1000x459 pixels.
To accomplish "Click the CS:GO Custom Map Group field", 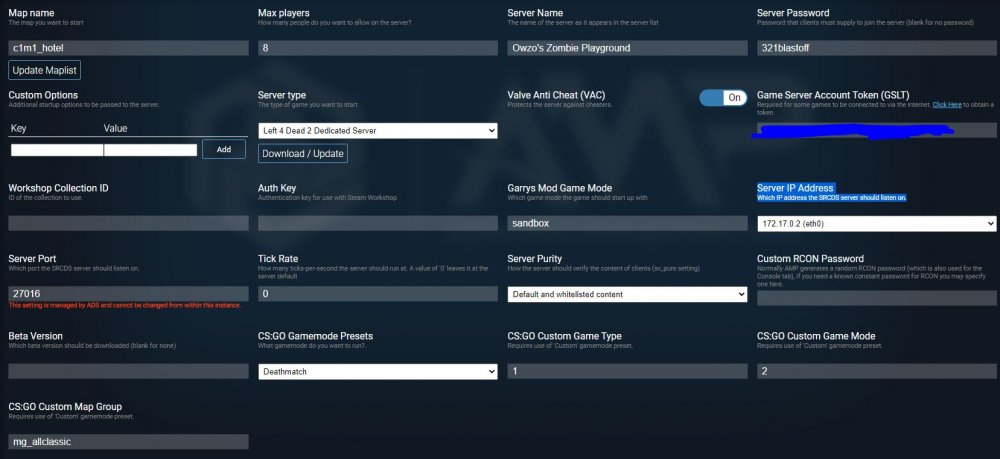I will (x=128, y=441).
